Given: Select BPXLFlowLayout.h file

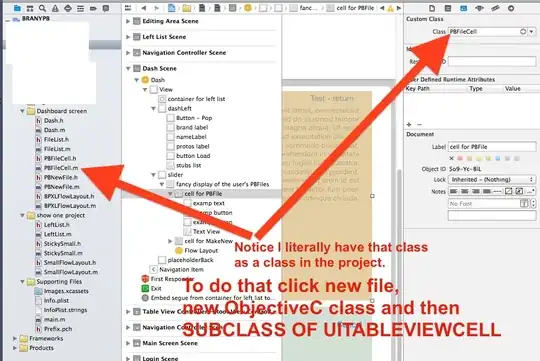Looking at the screenshot, I should [x=69, y=196].
